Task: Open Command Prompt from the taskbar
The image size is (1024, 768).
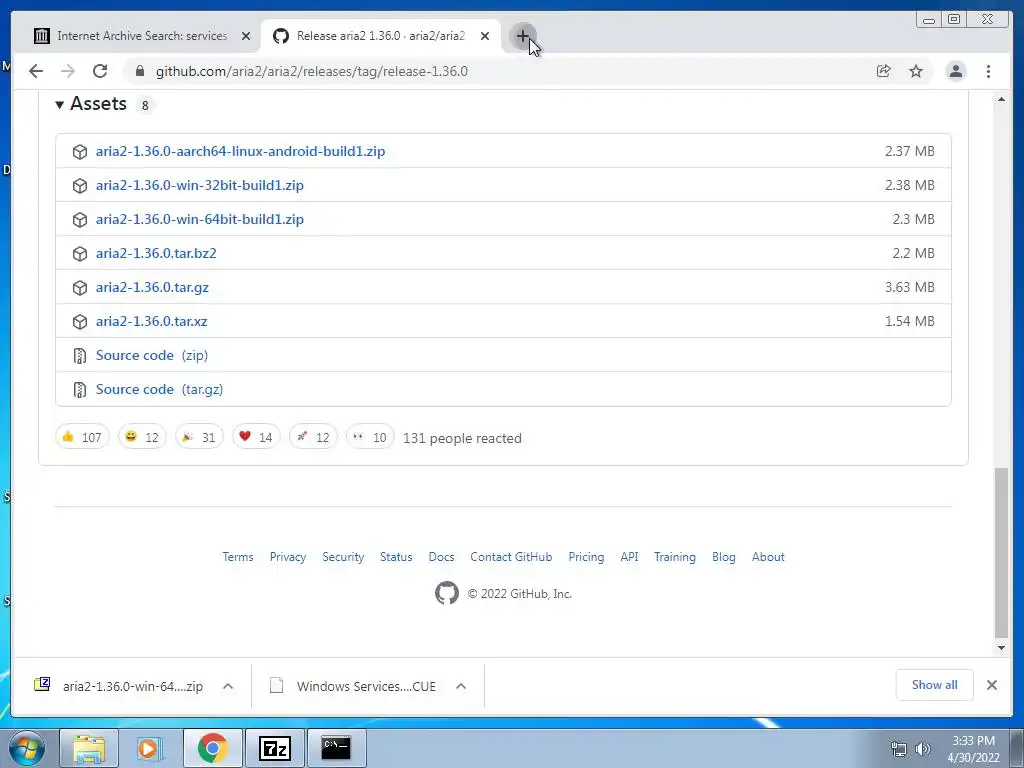Action: [x=336, y=748]
